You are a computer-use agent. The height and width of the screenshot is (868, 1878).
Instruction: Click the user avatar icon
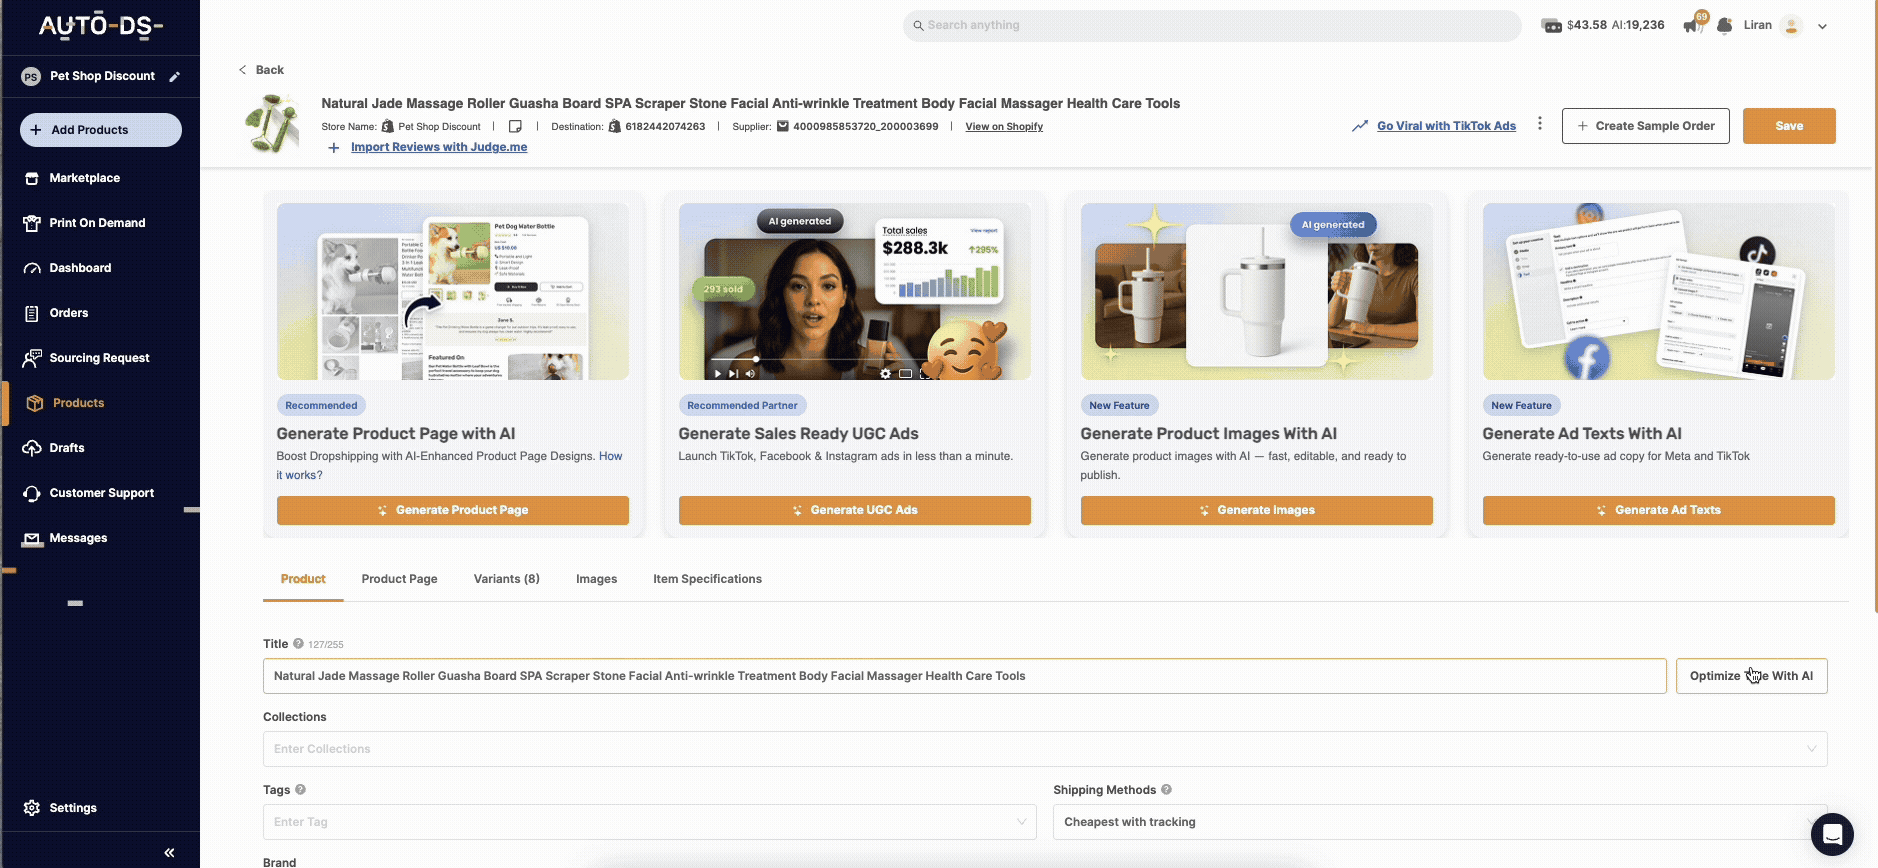[1792, 26]
